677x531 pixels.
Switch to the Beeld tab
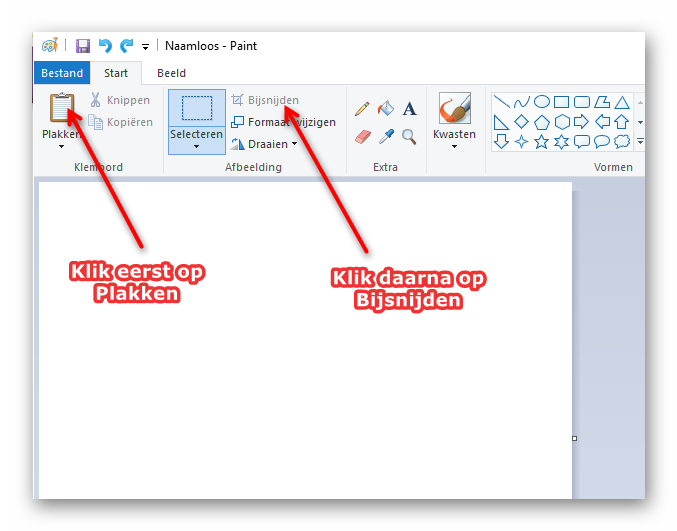pos(171,73)
